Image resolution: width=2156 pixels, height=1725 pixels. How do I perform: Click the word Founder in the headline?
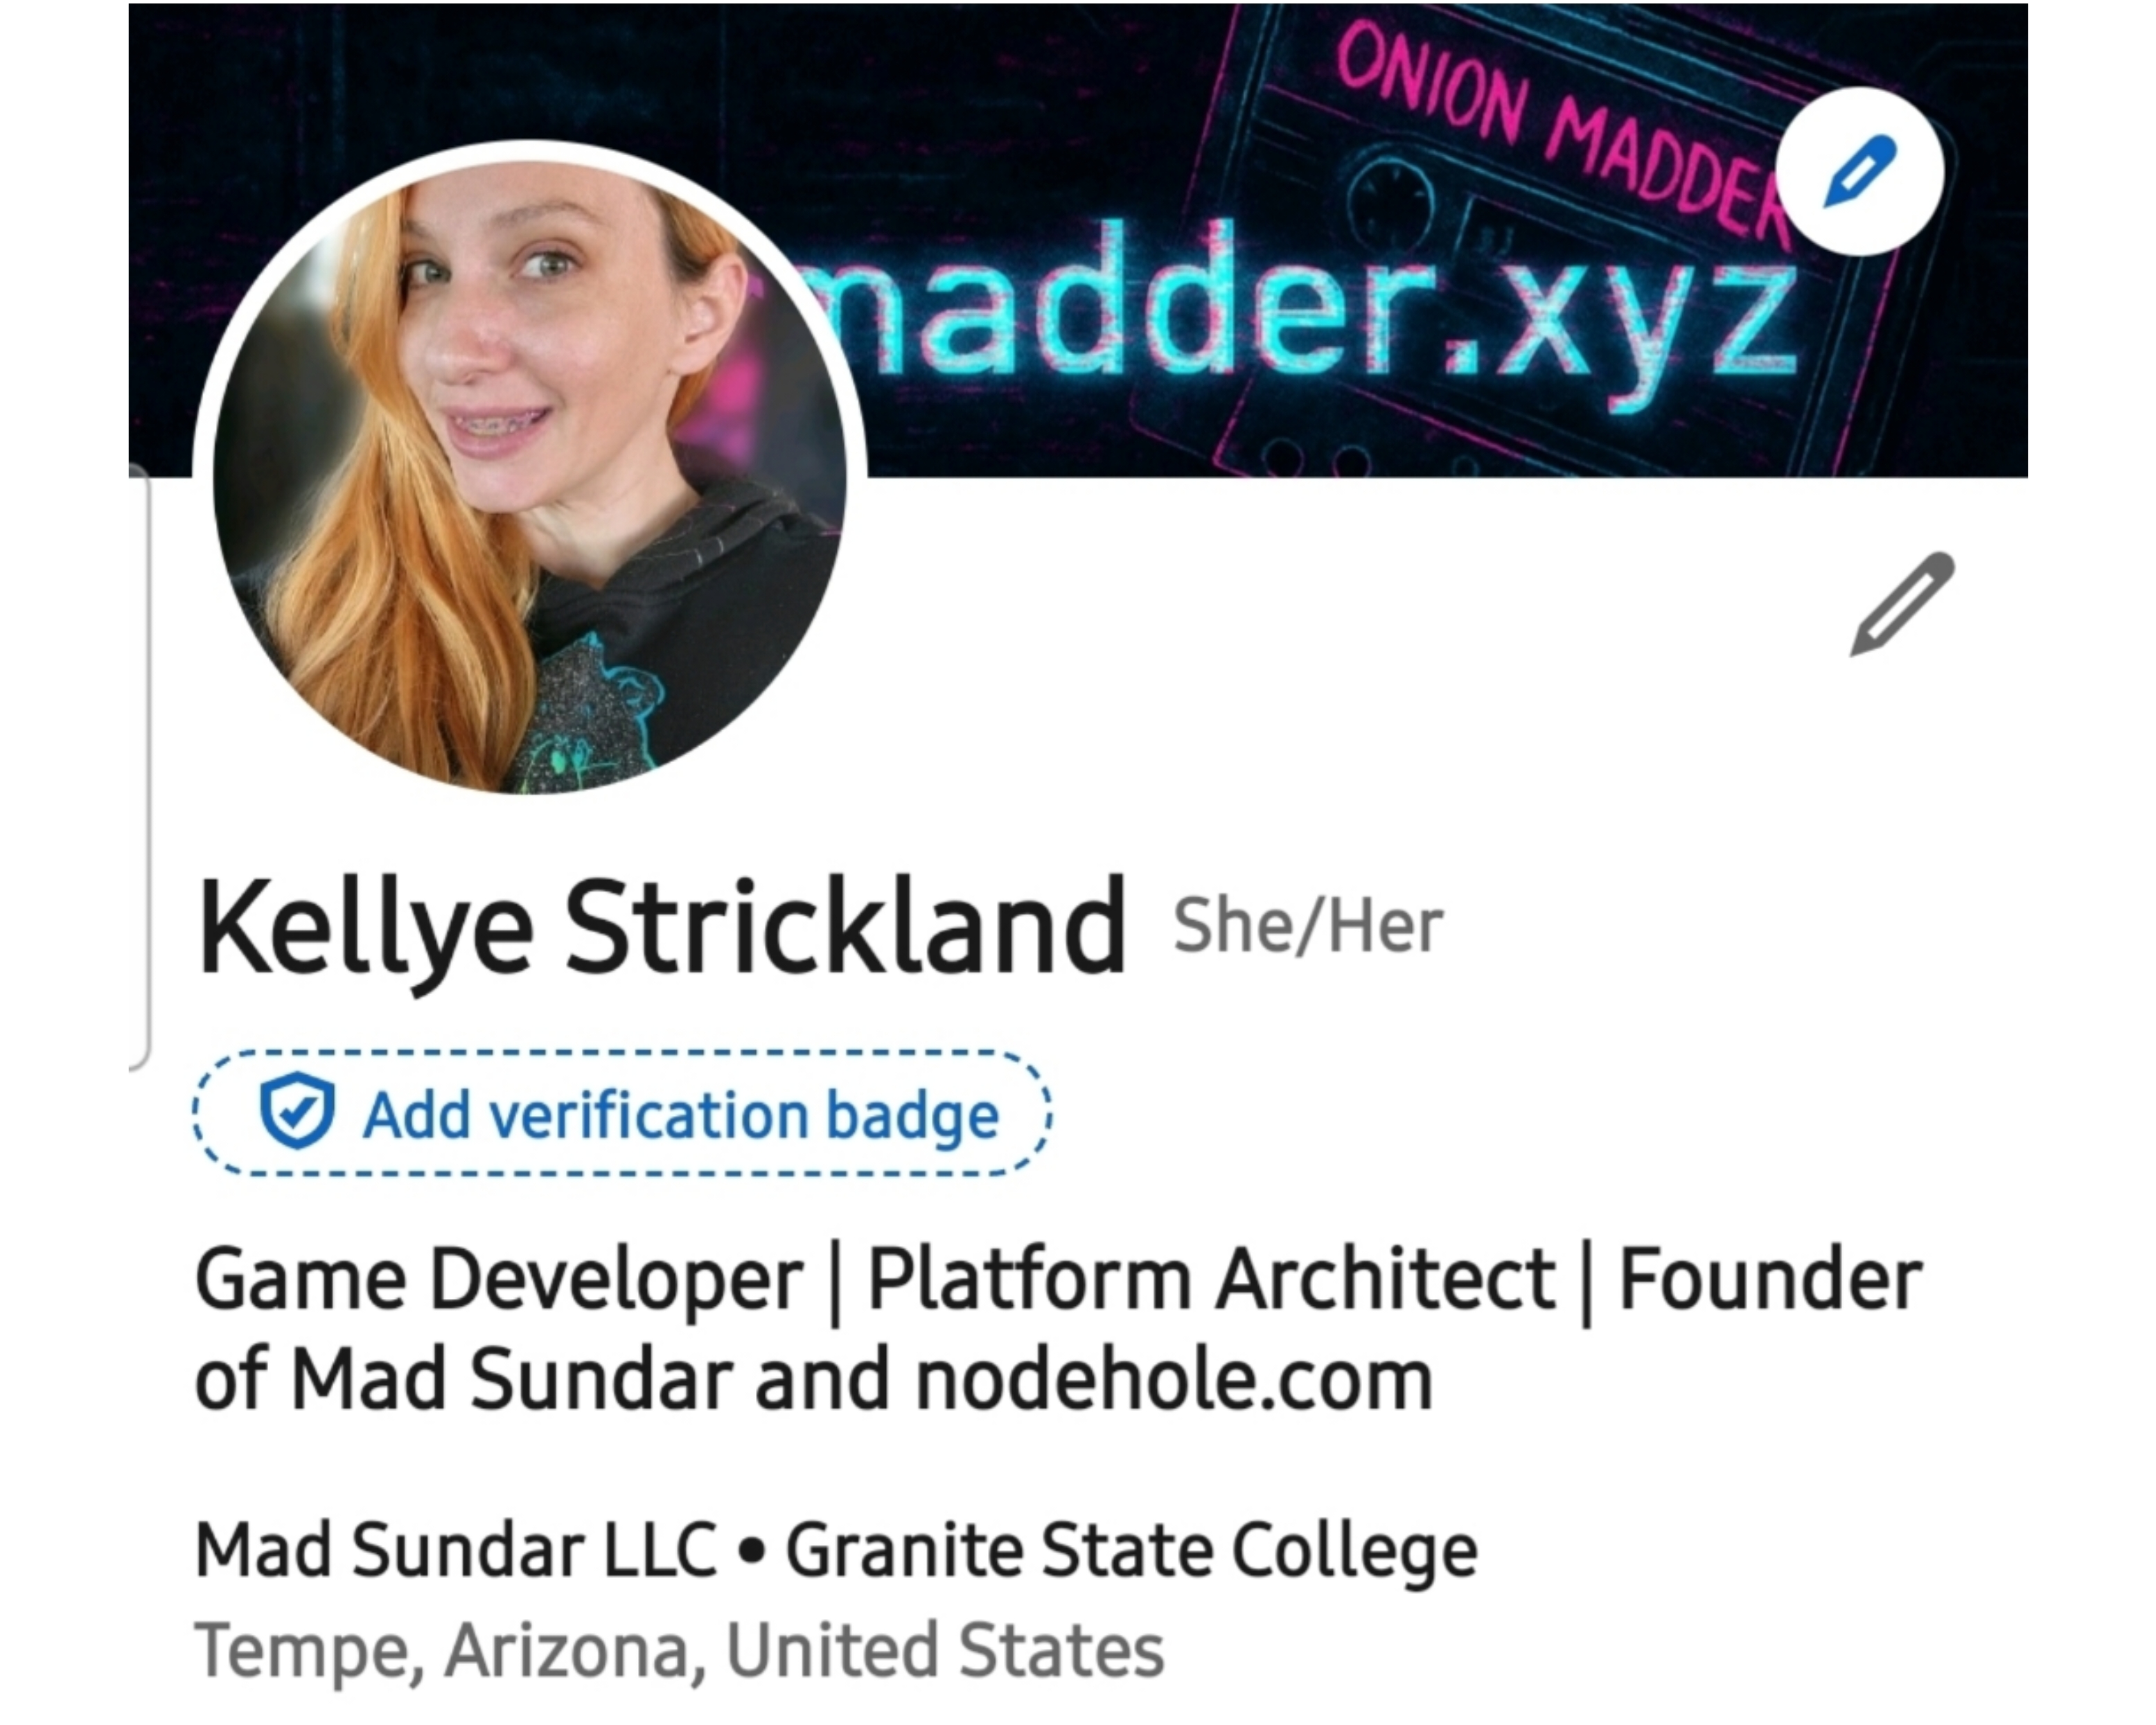[x=1770, y=1279]
